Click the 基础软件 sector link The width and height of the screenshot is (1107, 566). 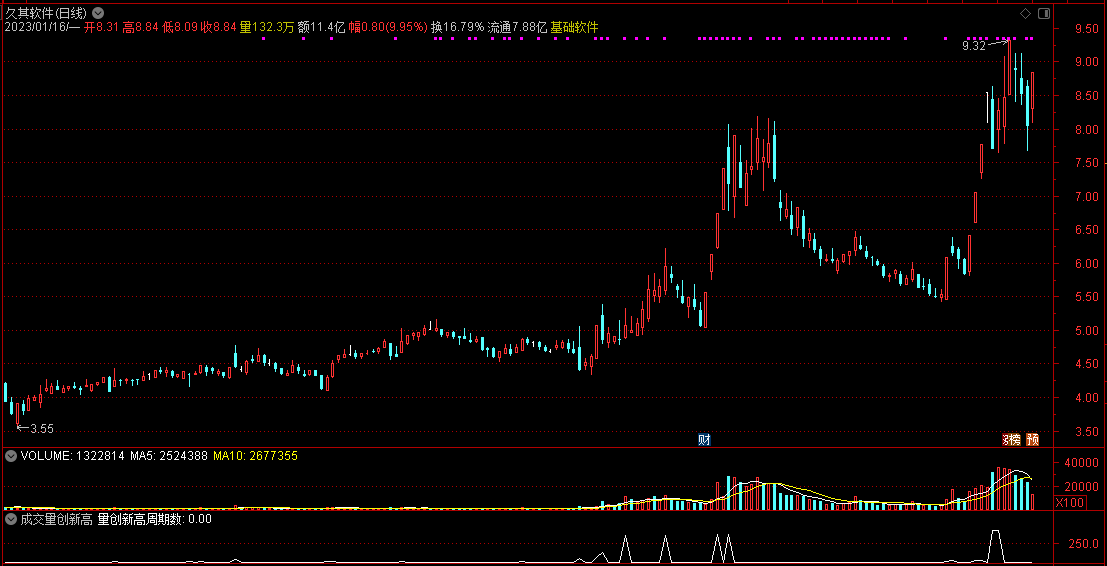point(574,28)
